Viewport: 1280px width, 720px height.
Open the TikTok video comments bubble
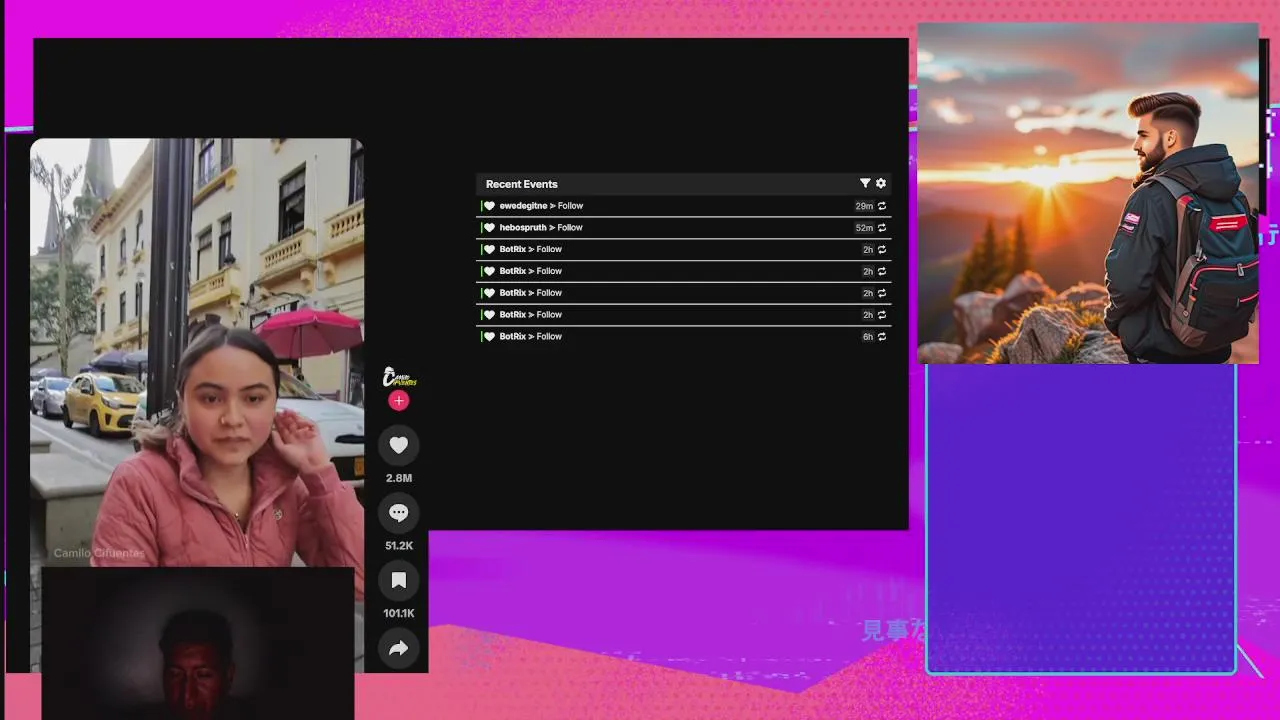coord(399,513)
